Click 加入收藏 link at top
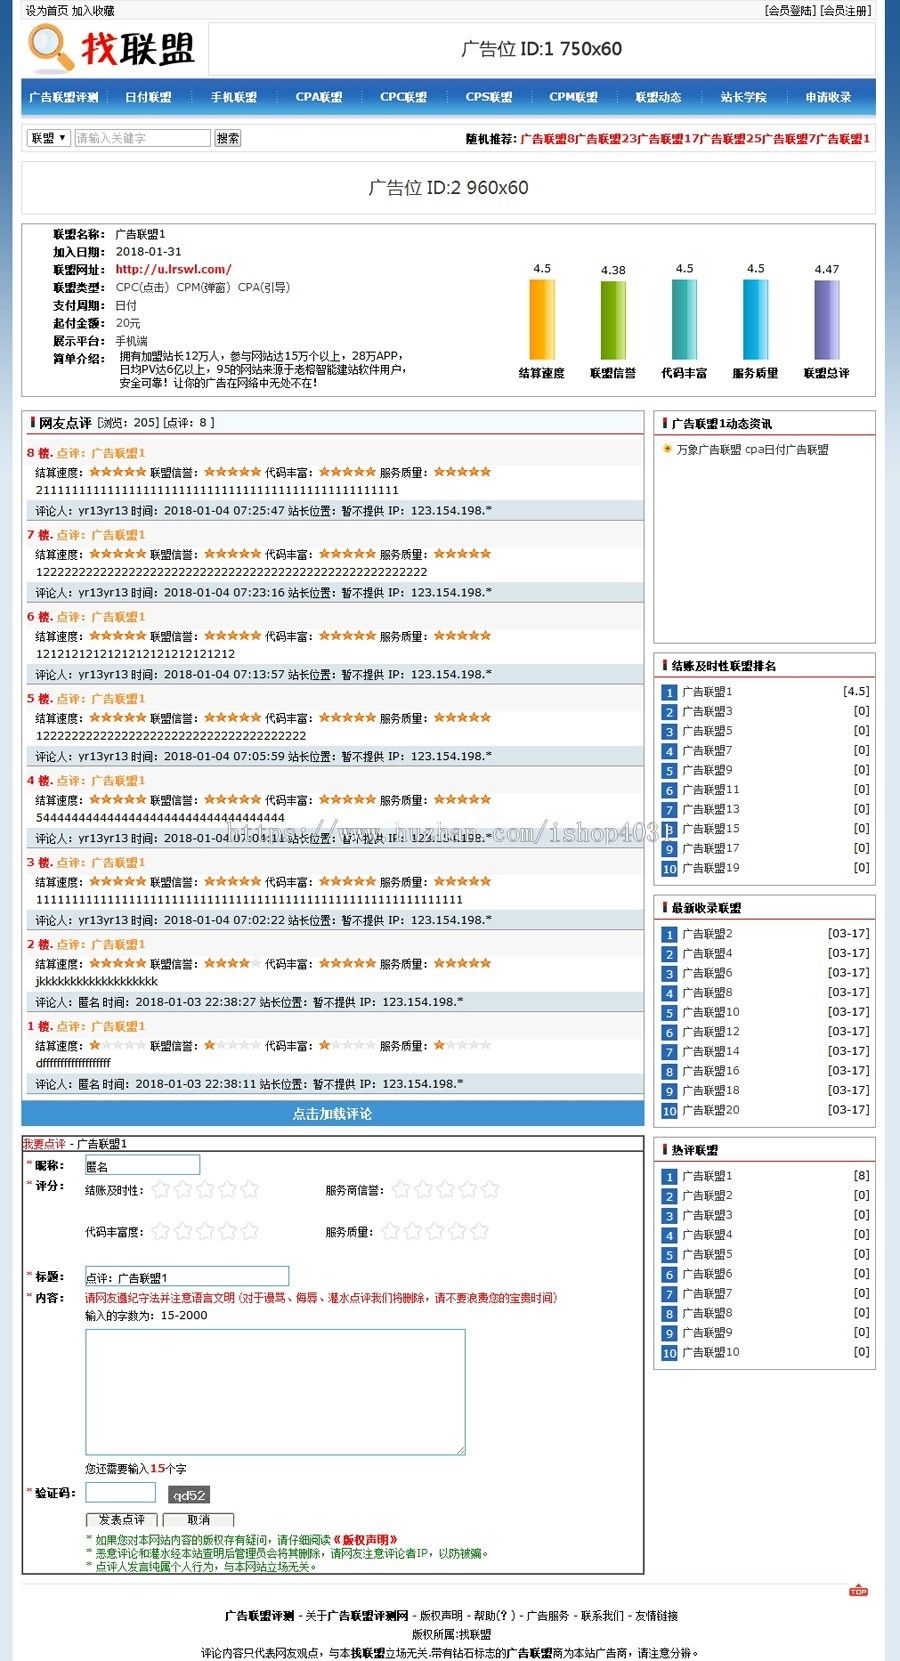The height and width of the screenshot is (1661, 900). (x=93, y=11)
